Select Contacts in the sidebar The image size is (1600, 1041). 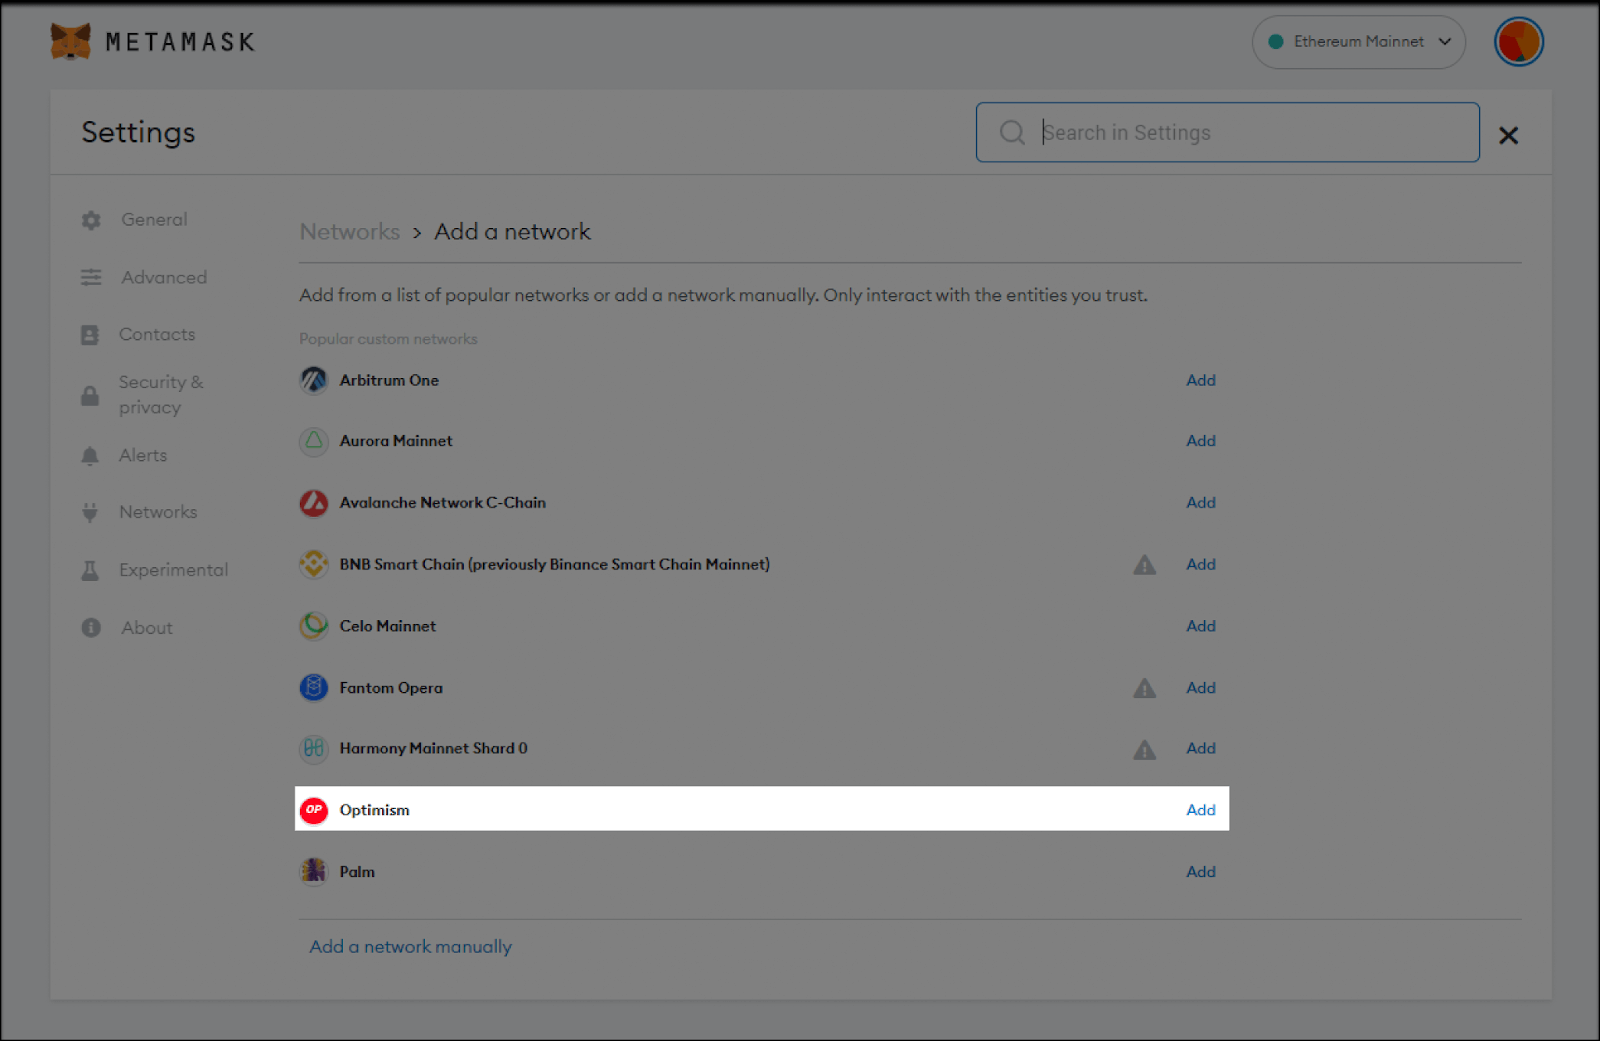156,334
